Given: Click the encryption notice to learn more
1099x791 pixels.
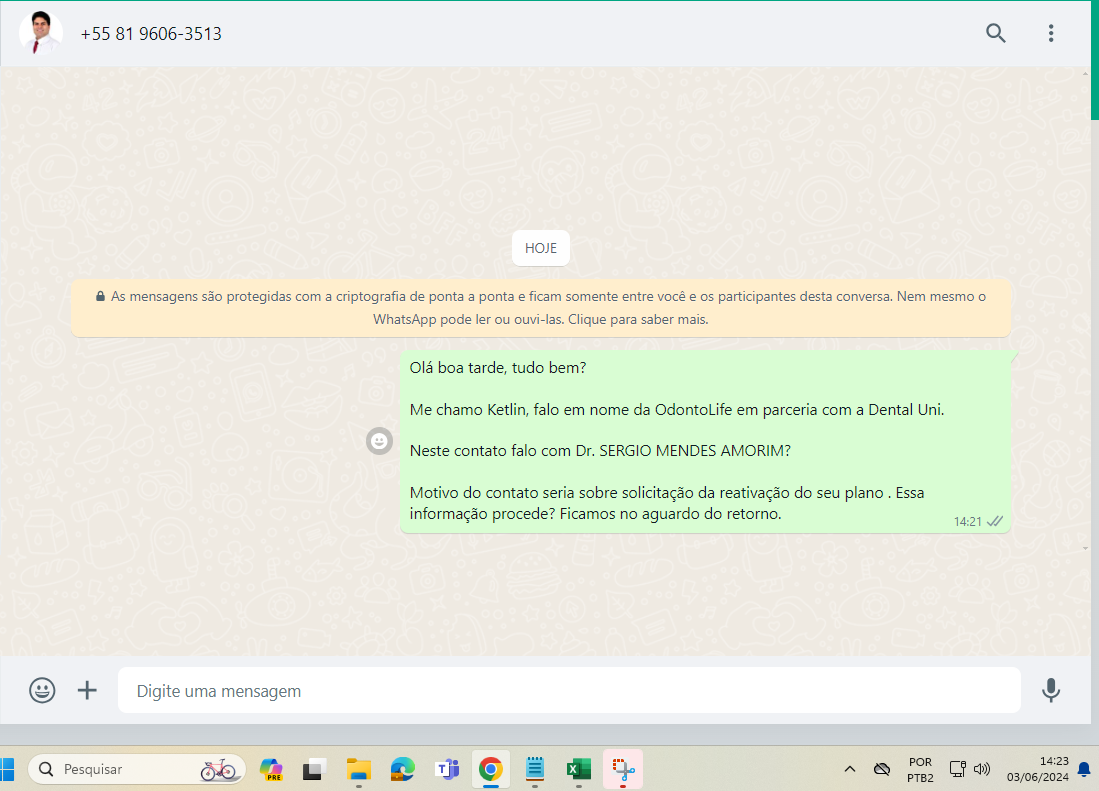Looking at the screenshot, I should click(540, 308).
